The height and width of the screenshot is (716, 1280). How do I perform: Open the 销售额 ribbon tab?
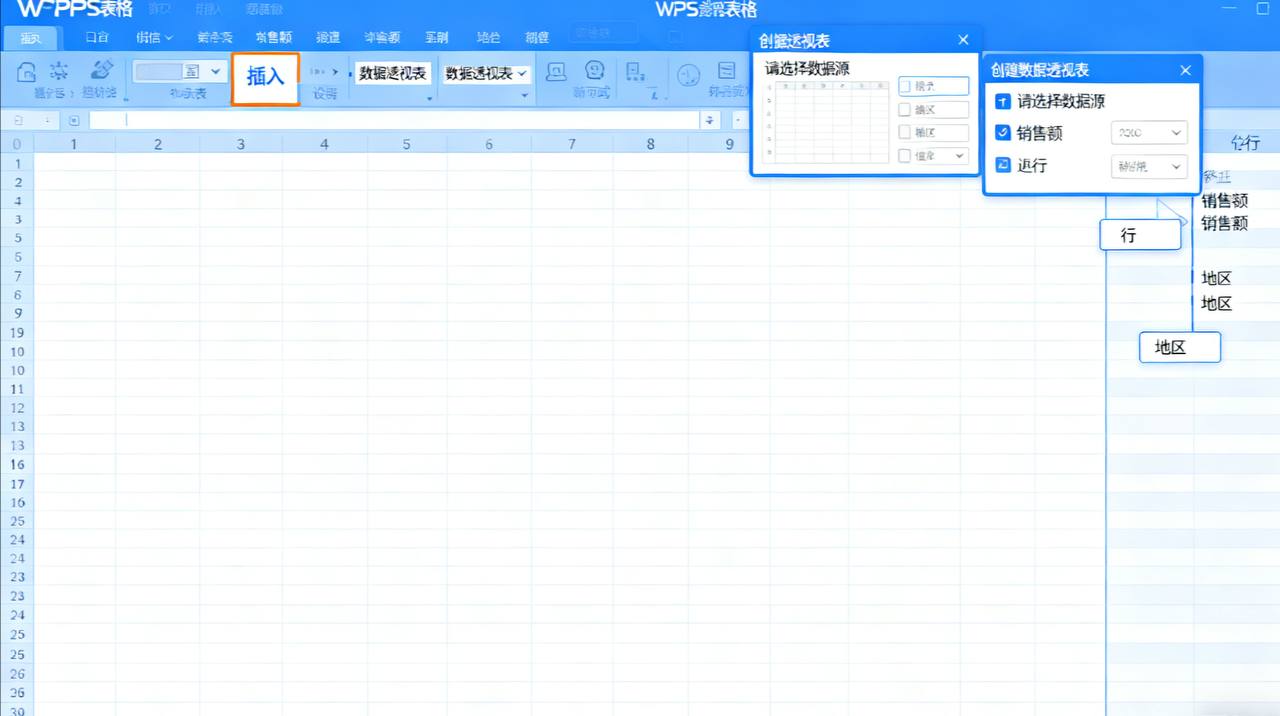pos(273,37)
